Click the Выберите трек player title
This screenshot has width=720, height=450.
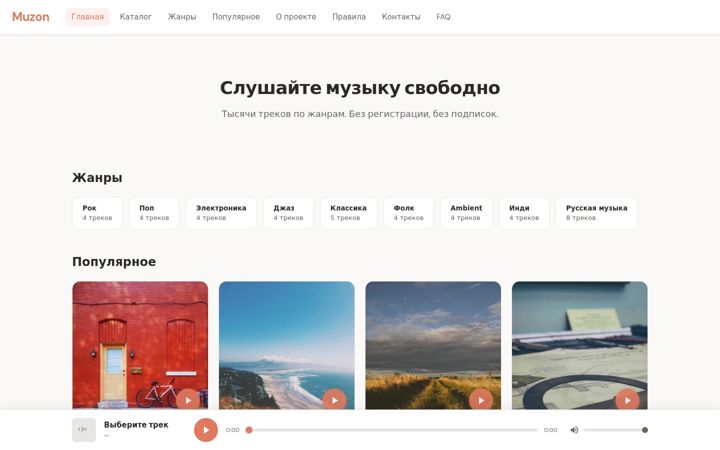click(x=136, y=425)
